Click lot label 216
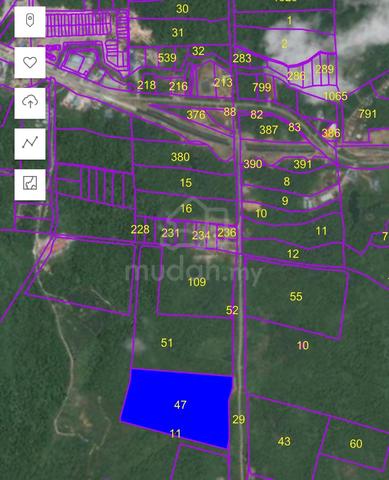 178,87
